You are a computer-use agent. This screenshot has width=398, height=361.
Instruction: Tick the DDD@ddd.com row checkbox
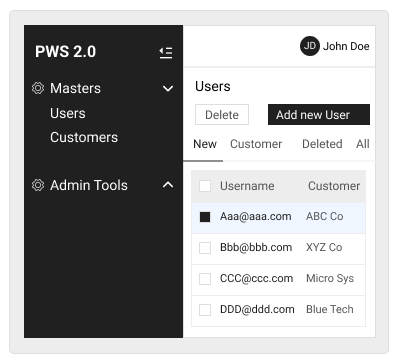click(205, 310)
